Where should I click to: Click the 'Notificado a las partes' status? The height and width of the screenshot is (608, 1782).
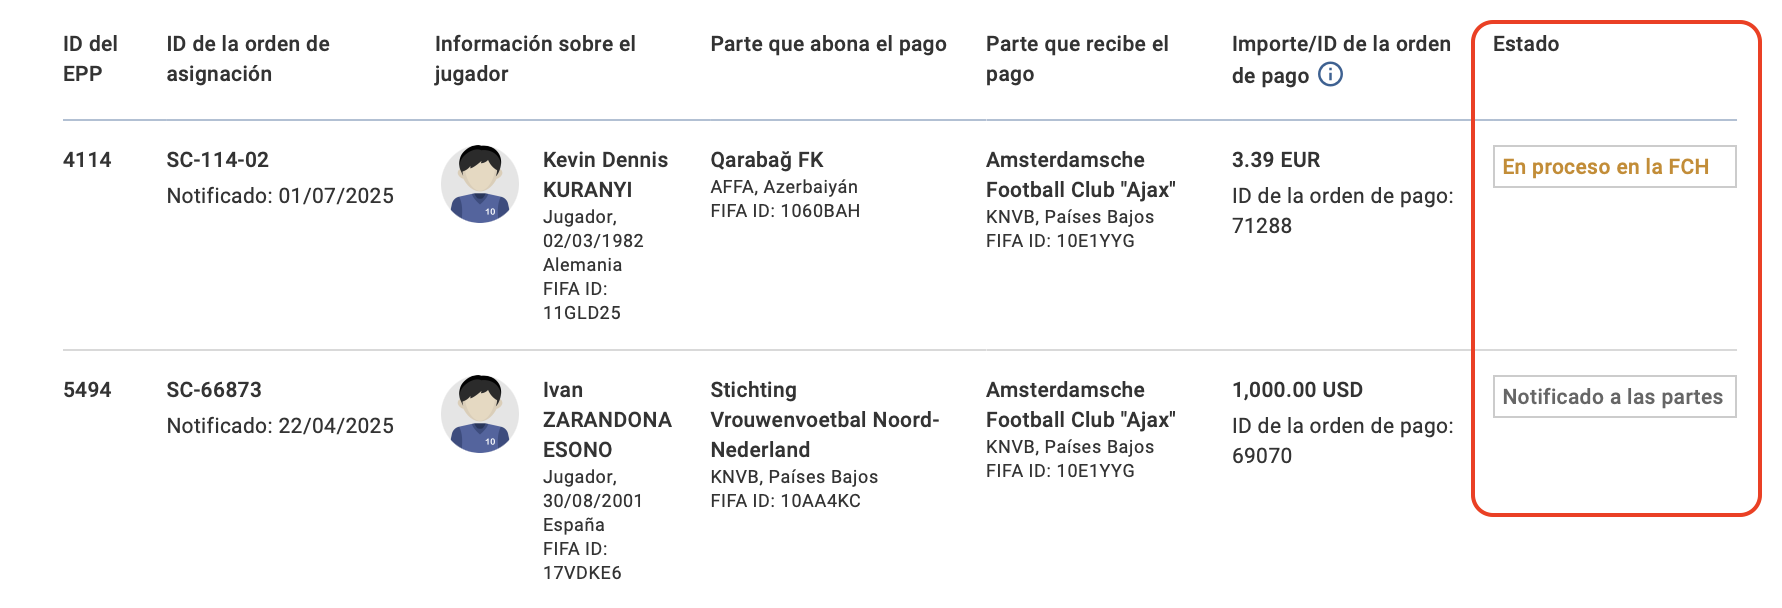coord(1614,397)
